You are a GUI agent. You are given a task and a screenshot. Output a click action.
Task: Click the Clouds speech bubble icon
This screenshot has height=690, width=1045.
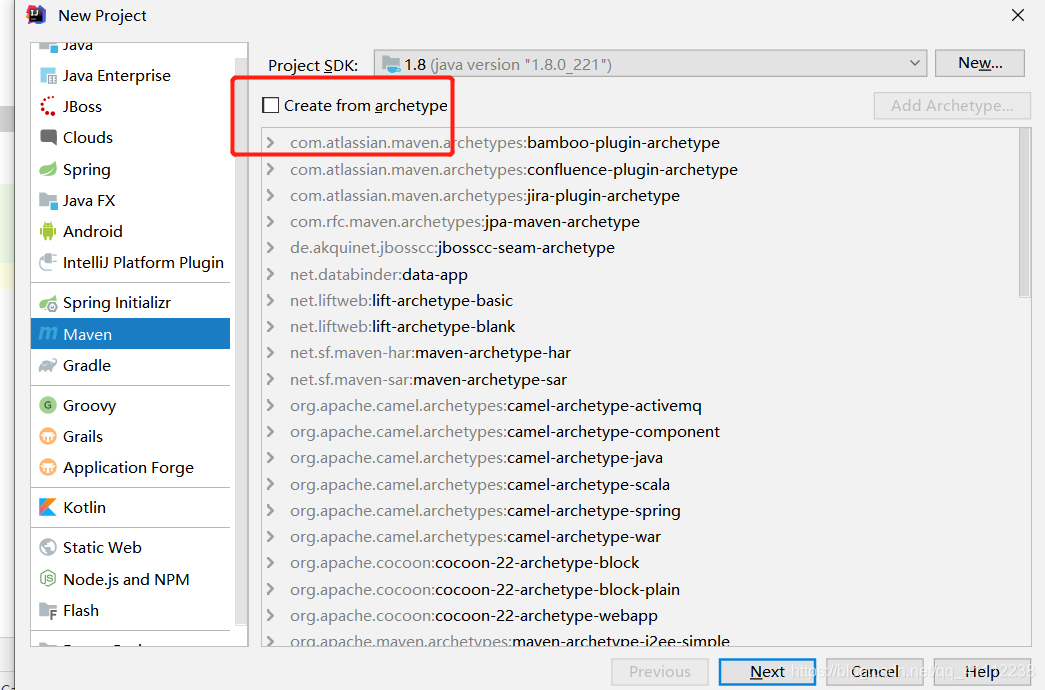(x=48, y=137)
